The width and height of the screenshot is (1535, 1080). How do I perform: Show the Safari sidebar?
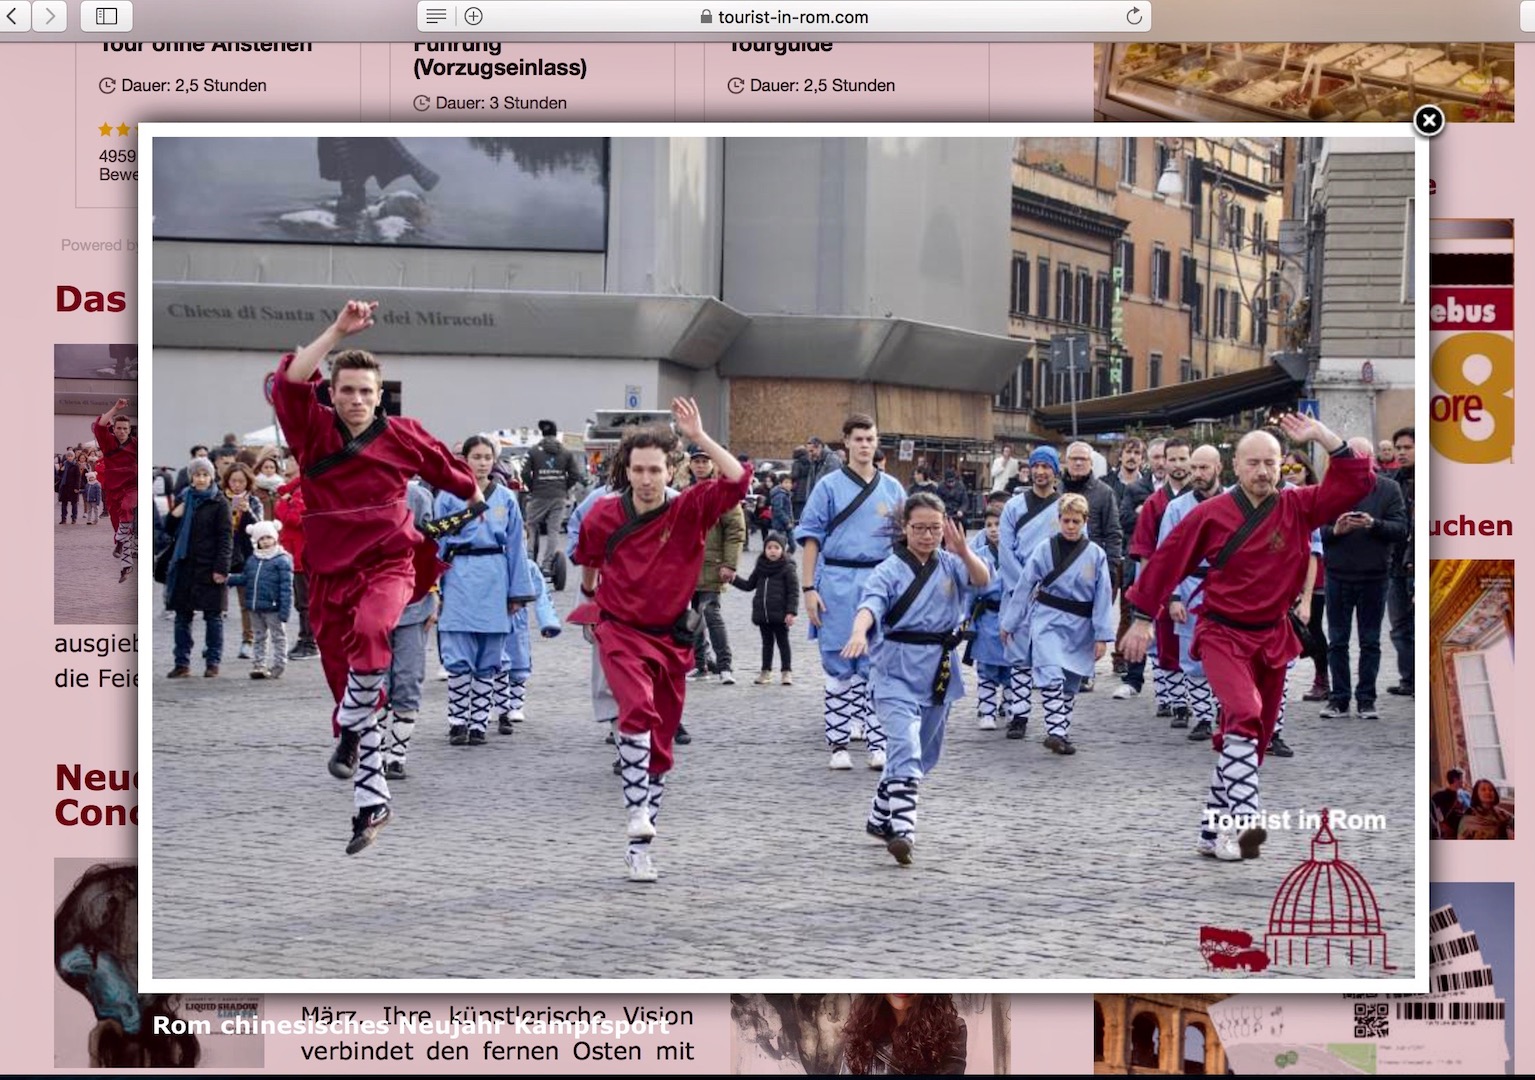(106, 16)
